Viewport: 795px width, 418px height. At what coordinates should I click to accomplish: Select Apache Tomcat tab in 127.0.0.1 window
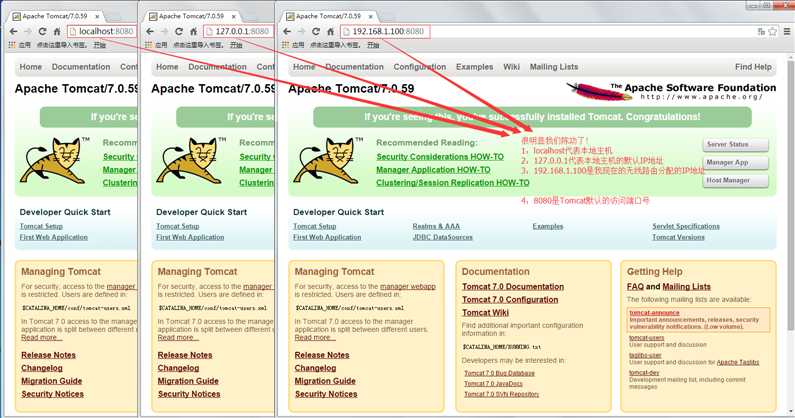[x=191, y=16]
